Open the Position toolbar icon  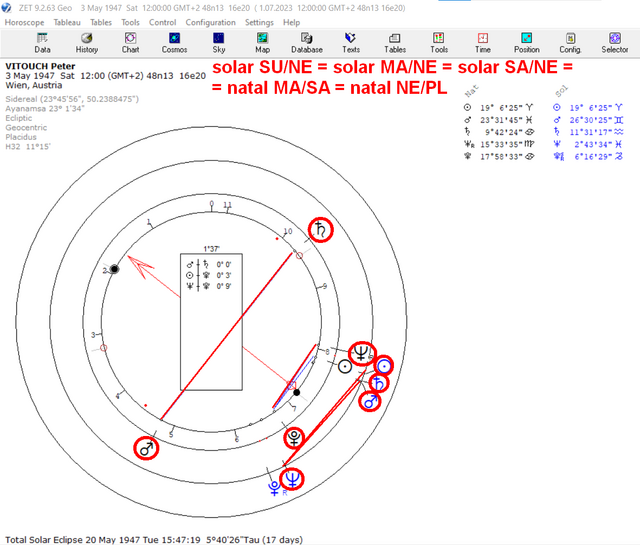point(527,43)
